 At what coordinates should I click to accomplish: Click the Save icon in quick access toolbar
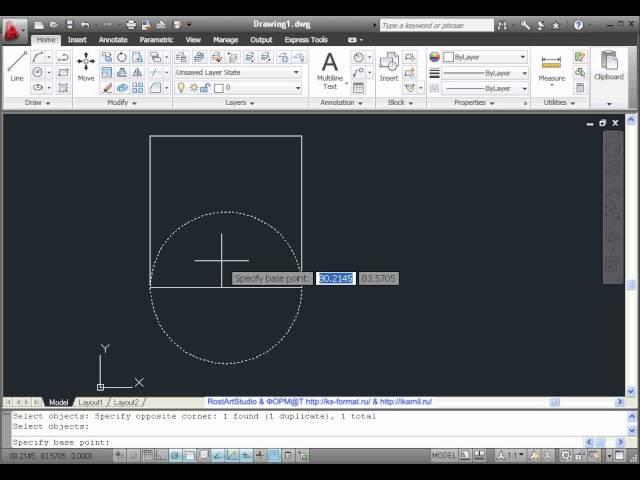[x=69, y=25]
